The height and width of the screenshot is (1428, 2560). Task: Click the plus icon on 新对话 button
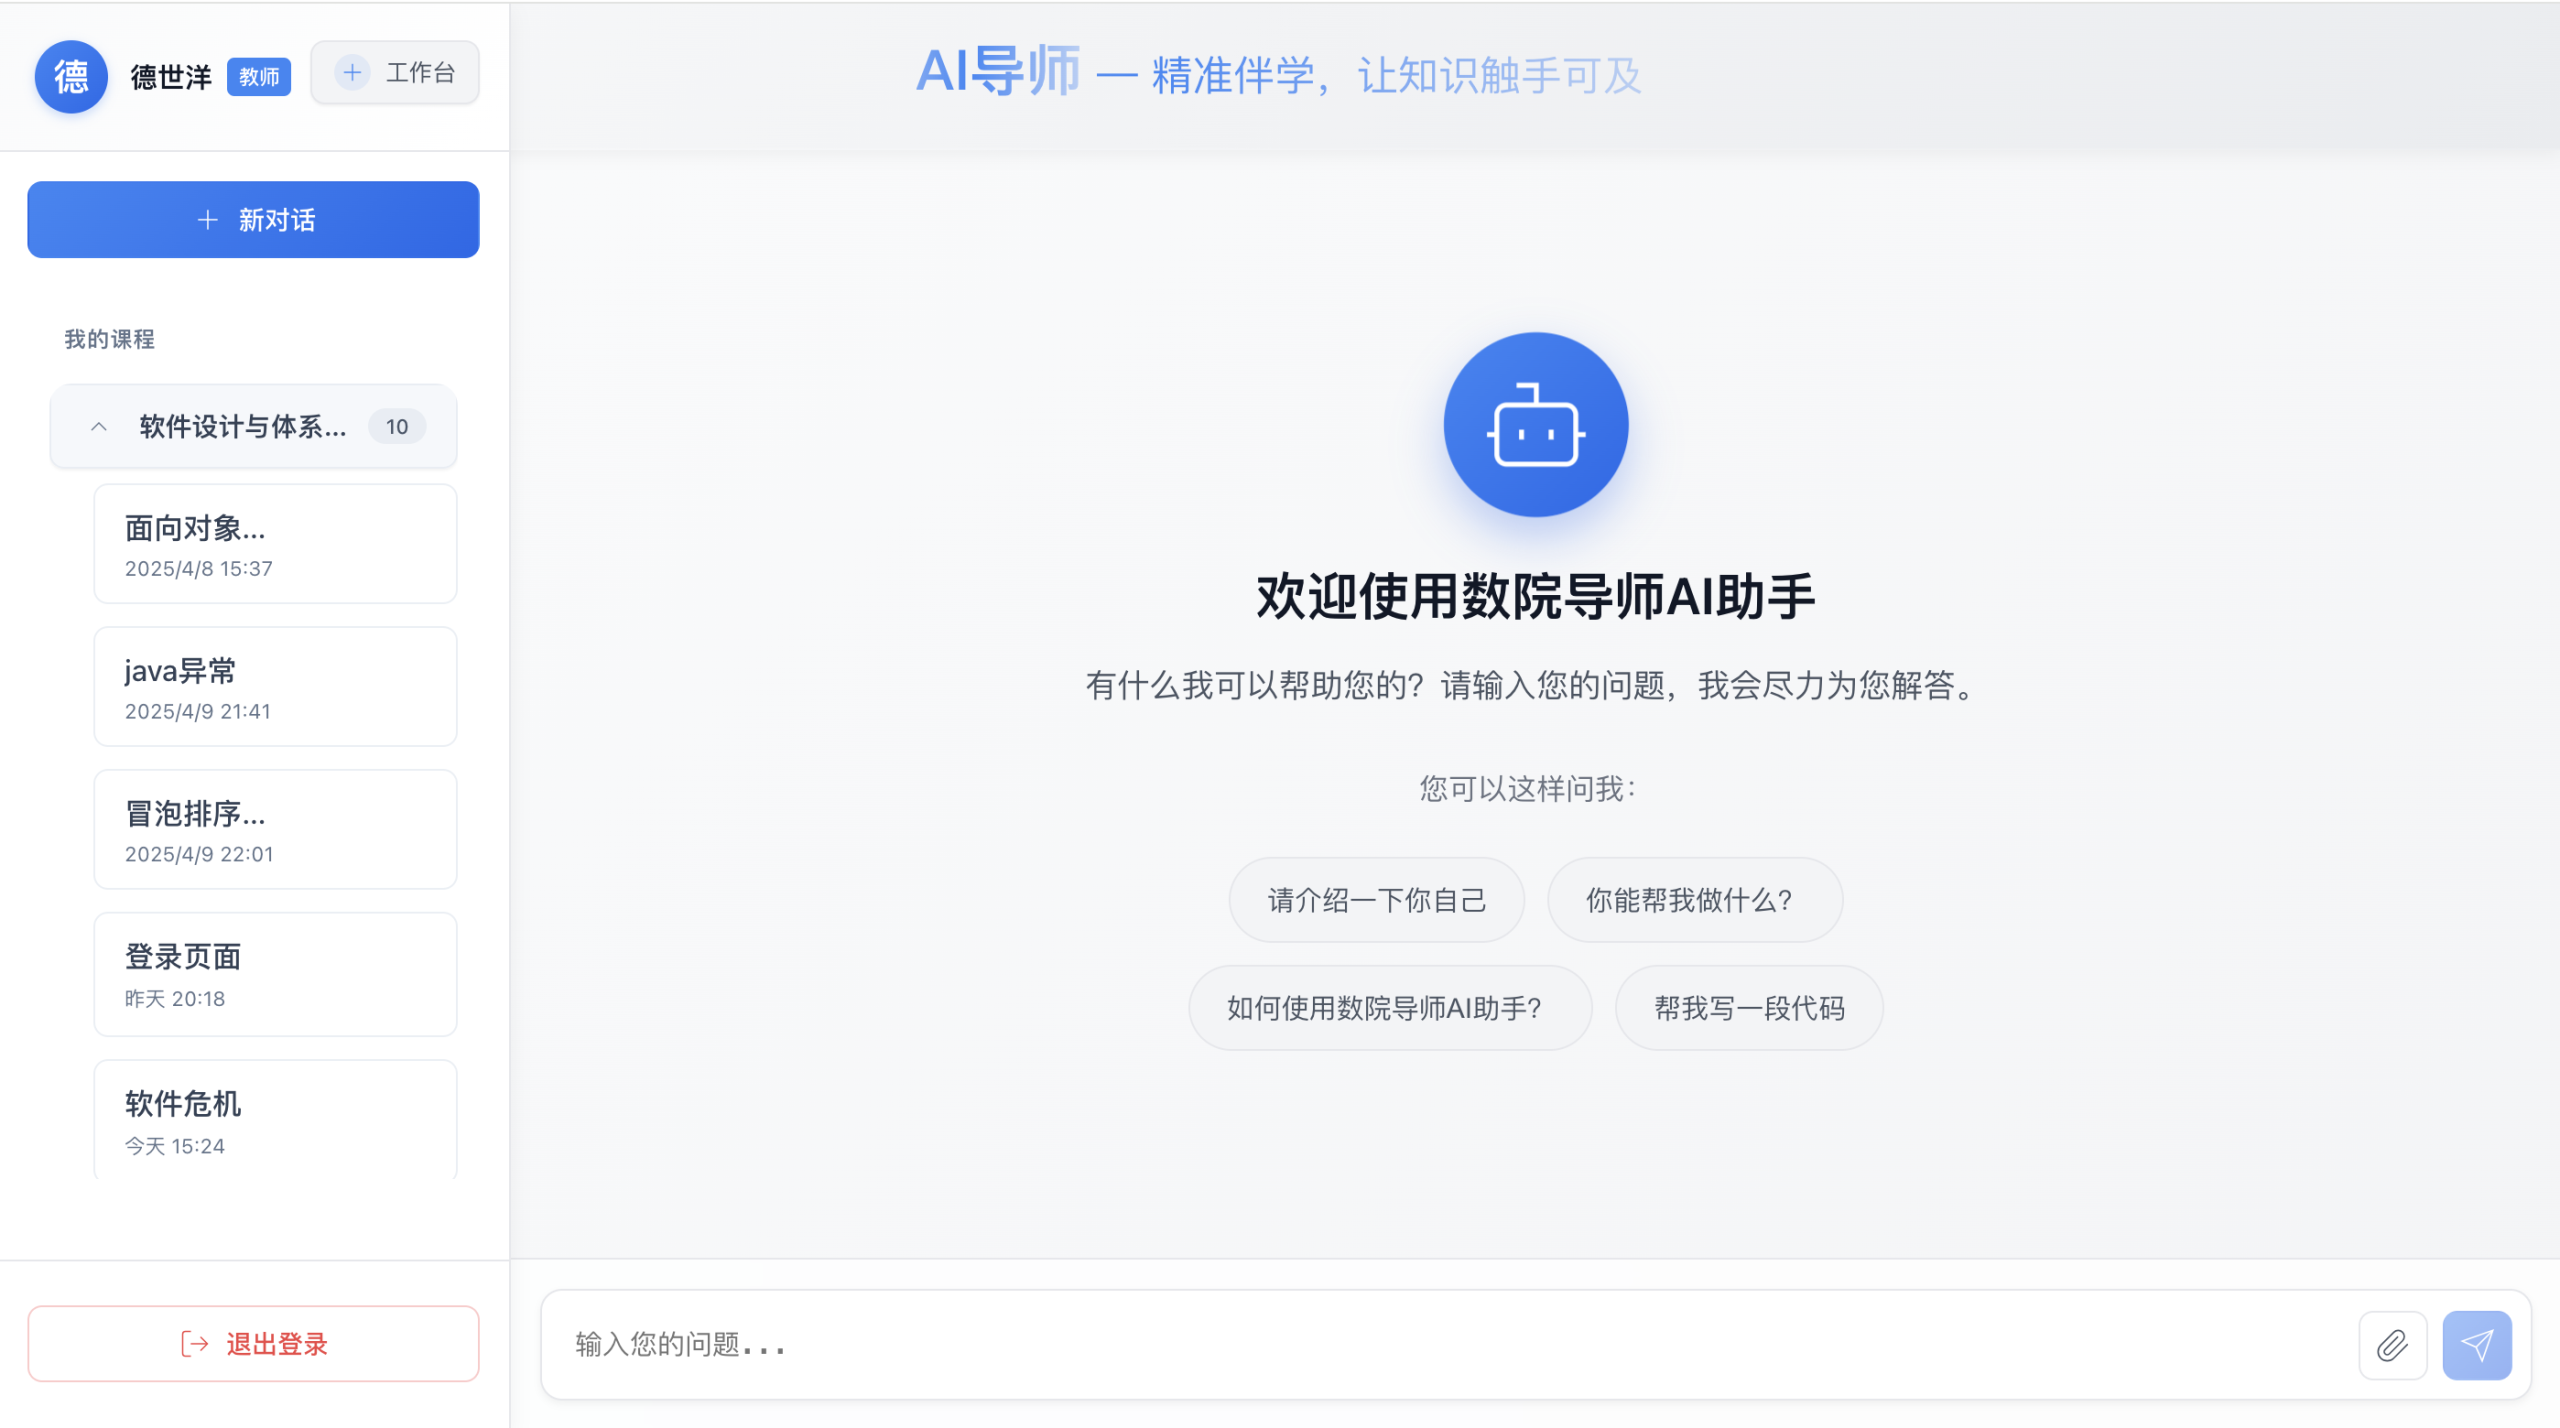207,219
